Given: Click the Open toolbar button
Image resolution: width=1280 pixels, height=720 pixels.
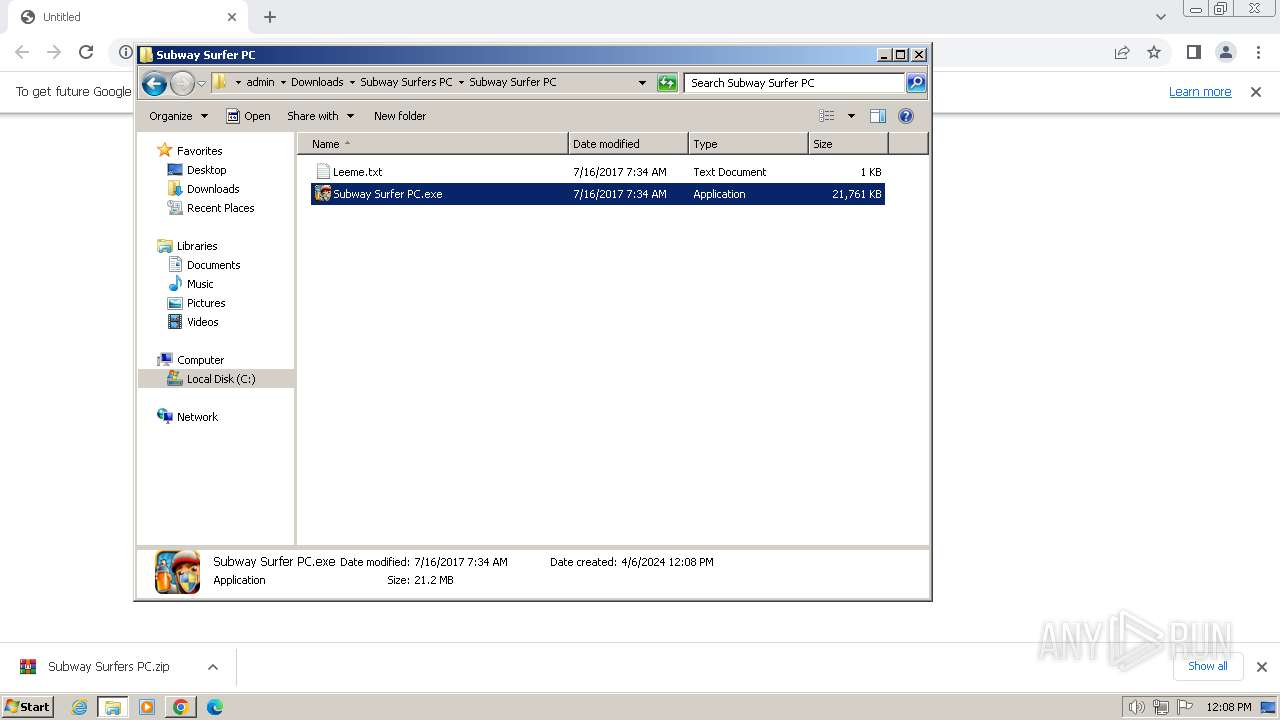Looking at the screenshot, I should [248, 116].
